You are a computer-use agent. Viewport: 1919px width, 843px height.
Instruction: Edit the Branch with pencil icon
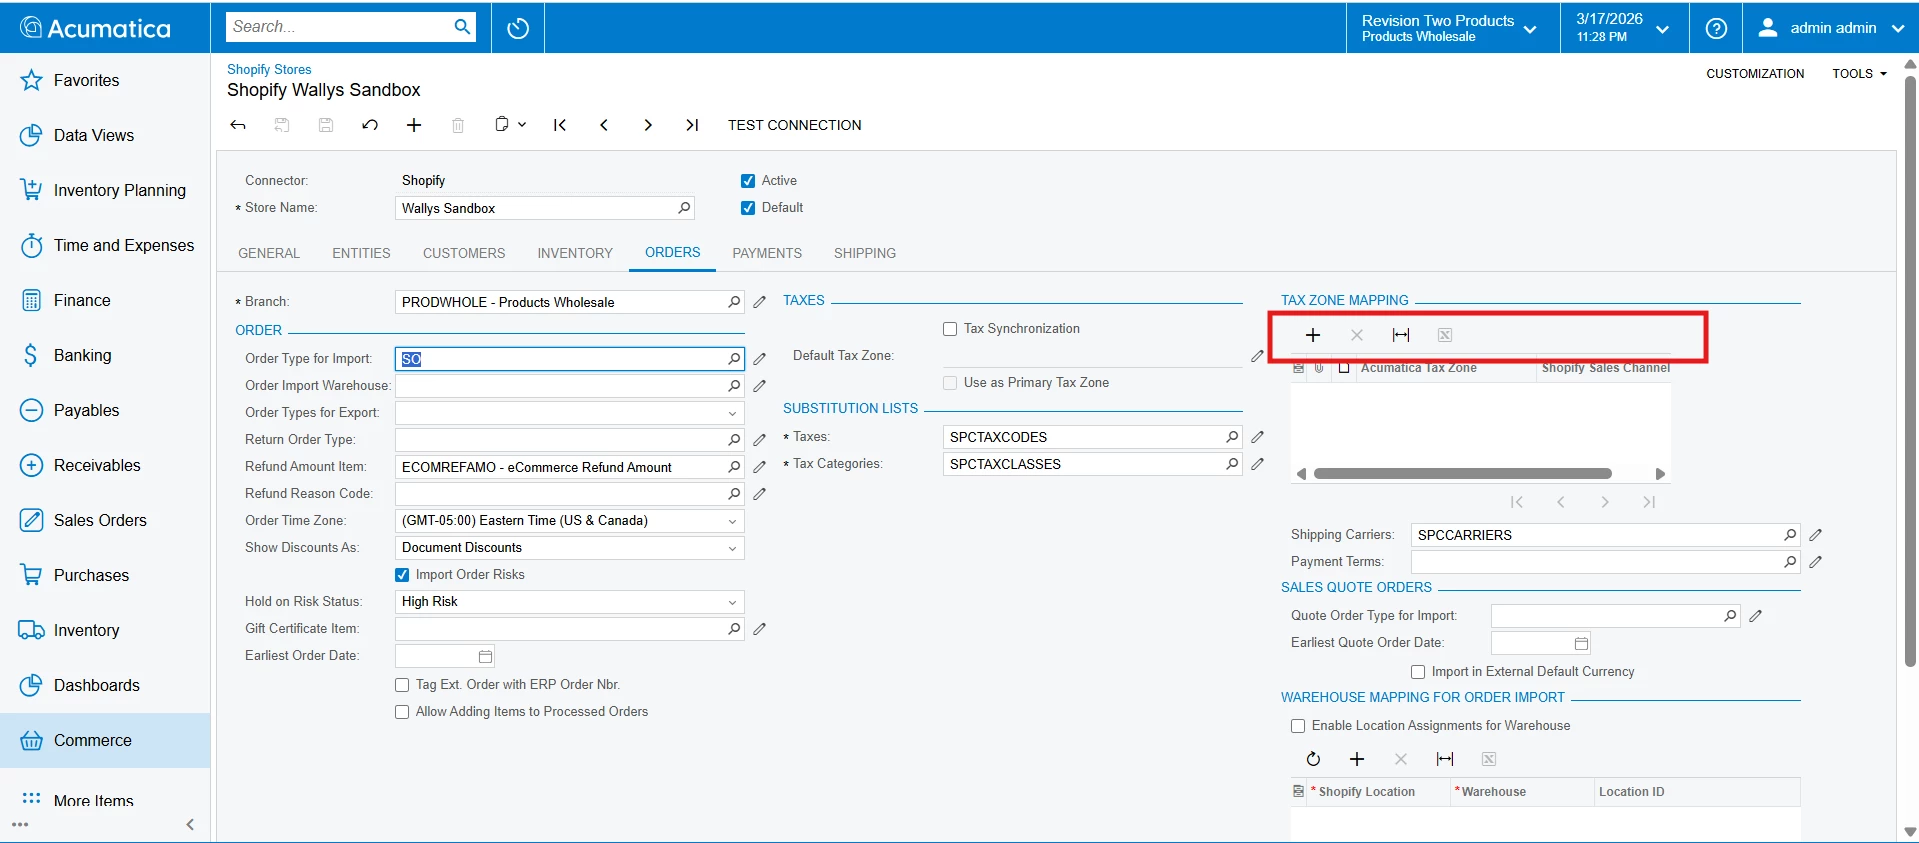pyautogui.click(x=760, y=302)
